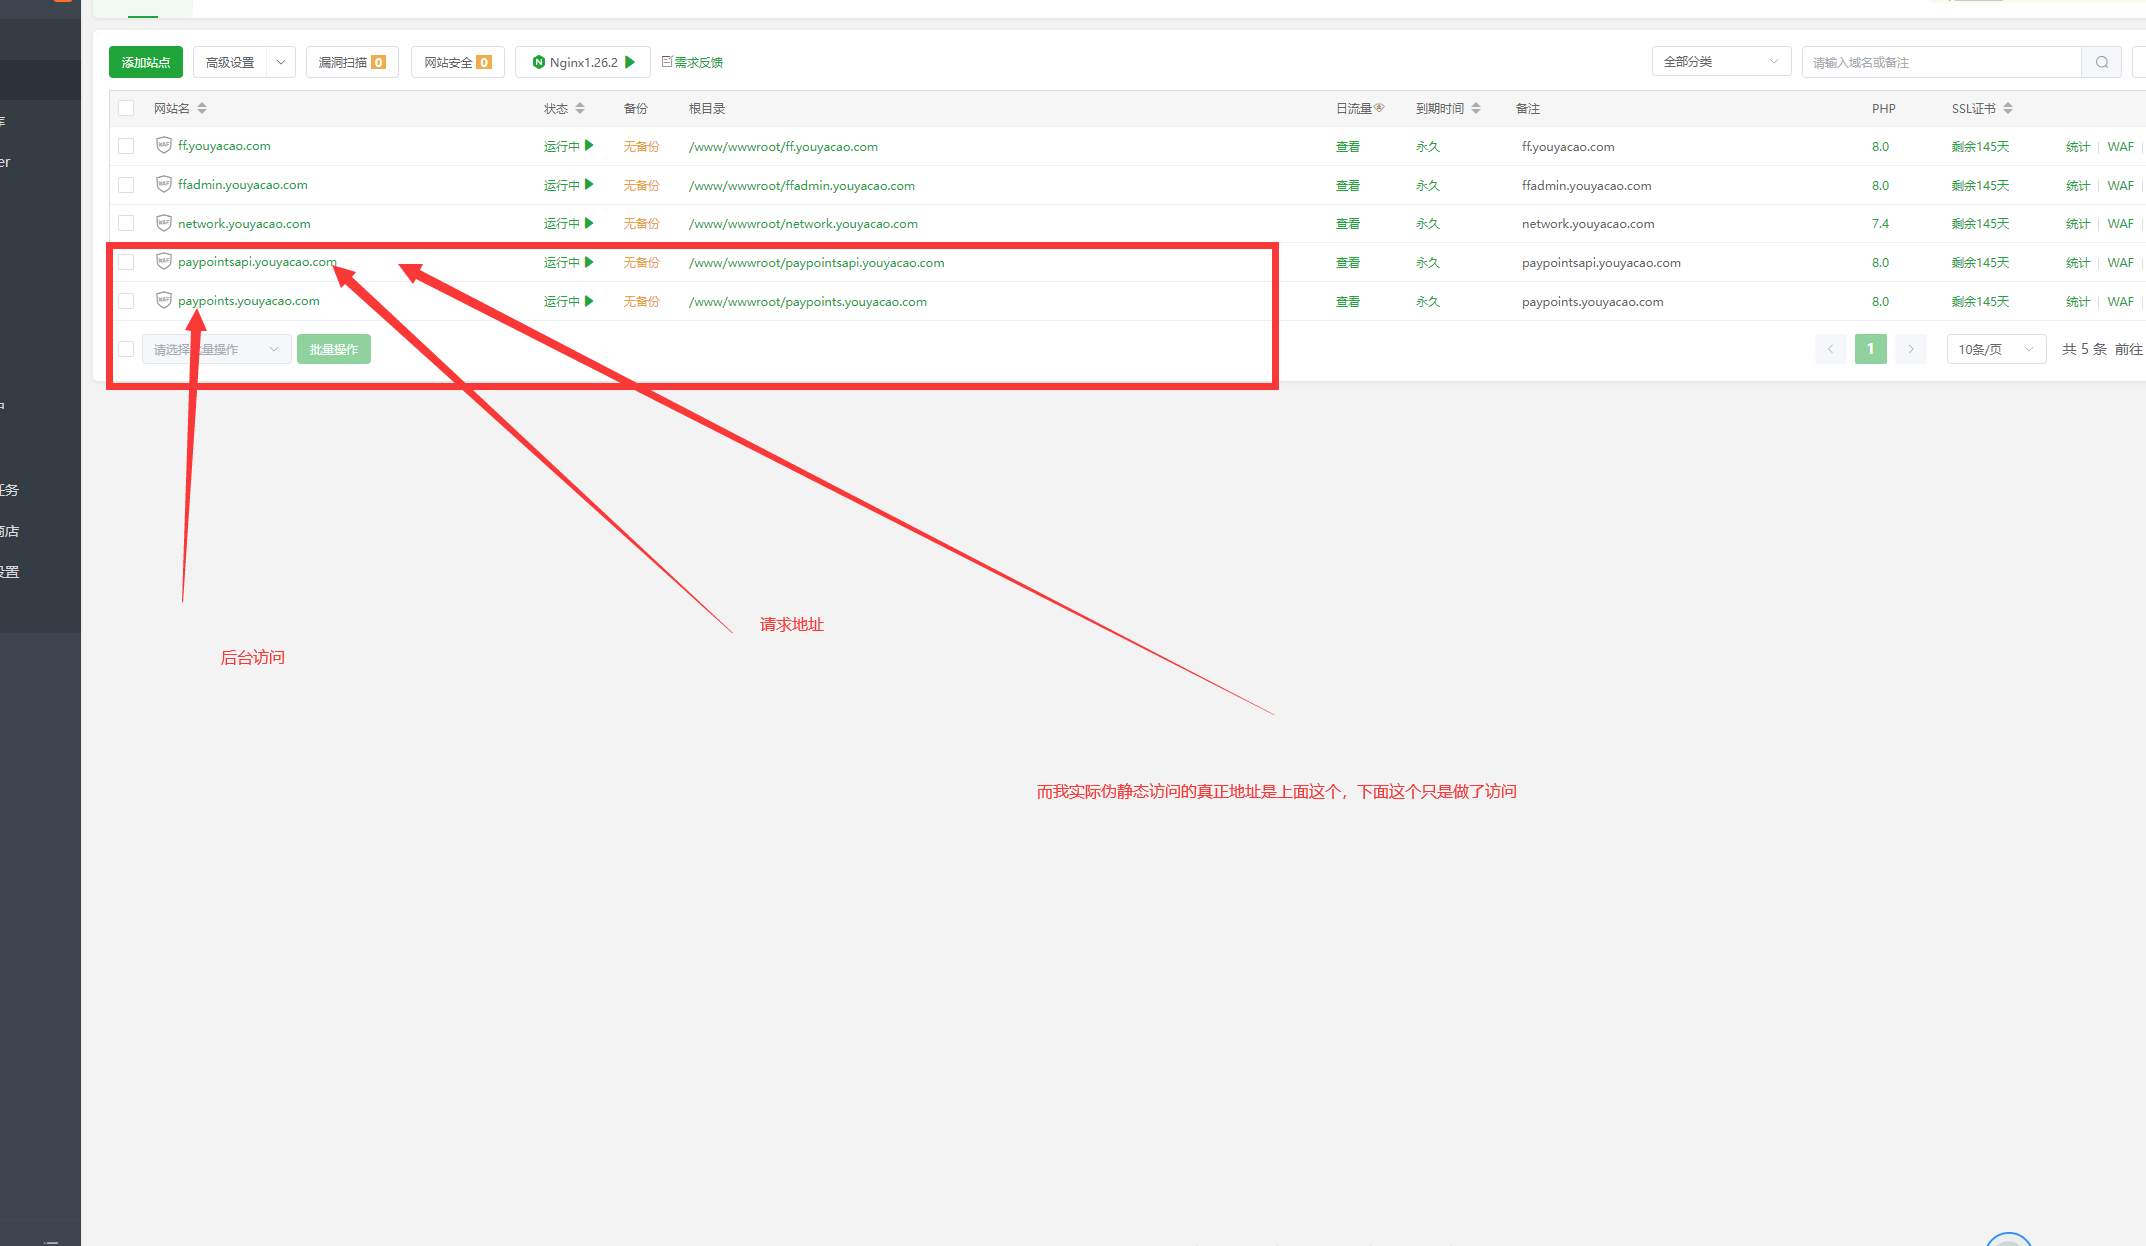Click 查看 traffic link for paypoints.youyacao.com

point(1348,301)
